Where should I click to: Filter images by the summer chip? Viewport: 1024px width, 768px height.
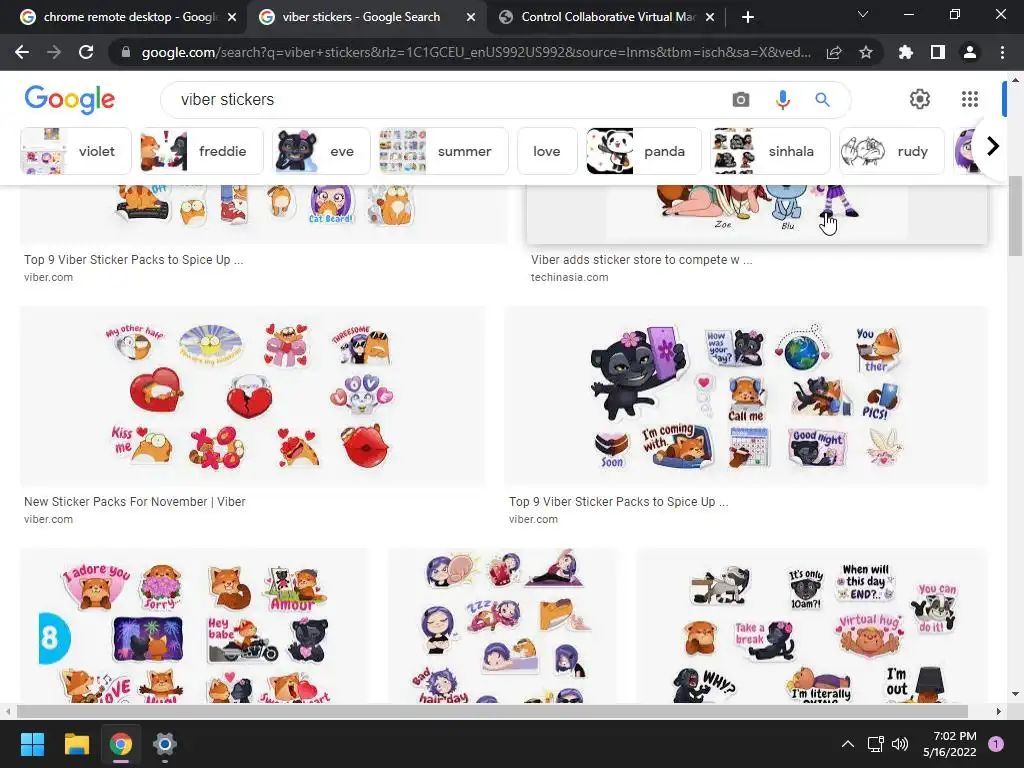click(443, 151)
